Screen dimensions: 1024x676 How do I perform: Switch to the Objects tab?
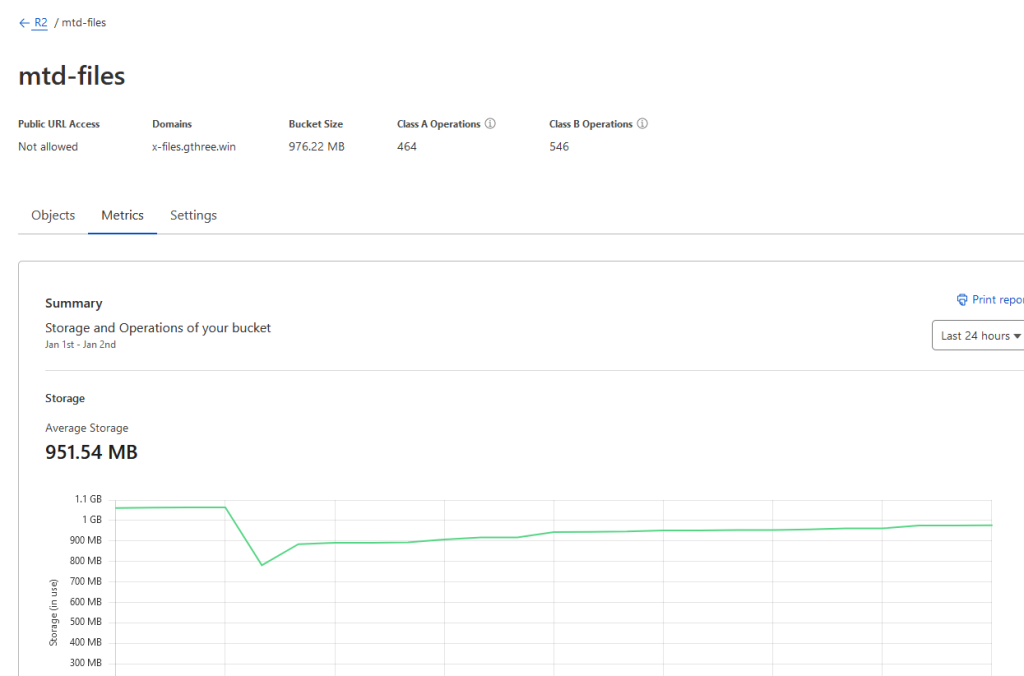53,215
